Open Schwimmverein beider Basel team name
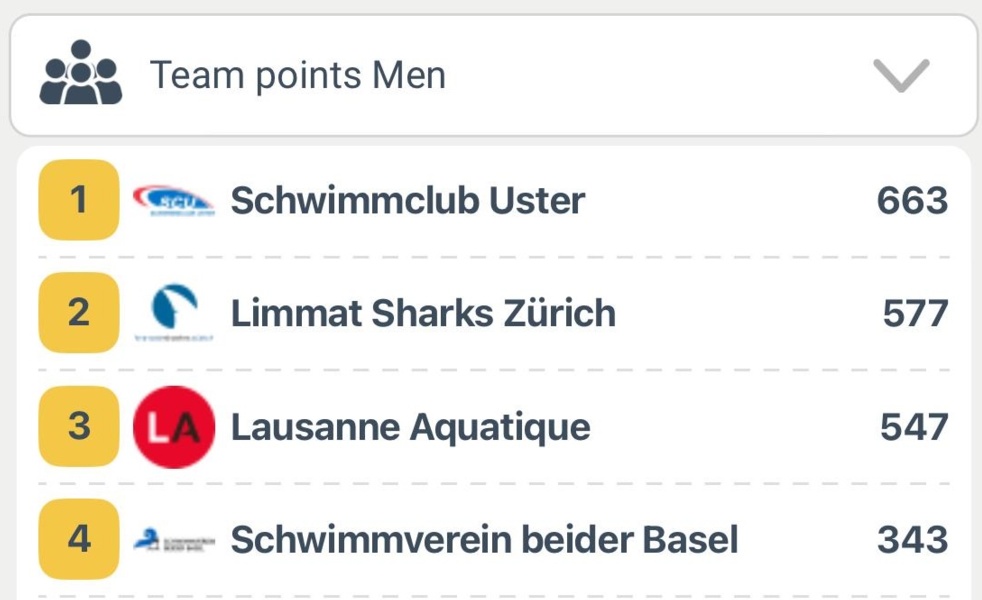The width and height of the screenshot is (982, 600). pos(485,541)
